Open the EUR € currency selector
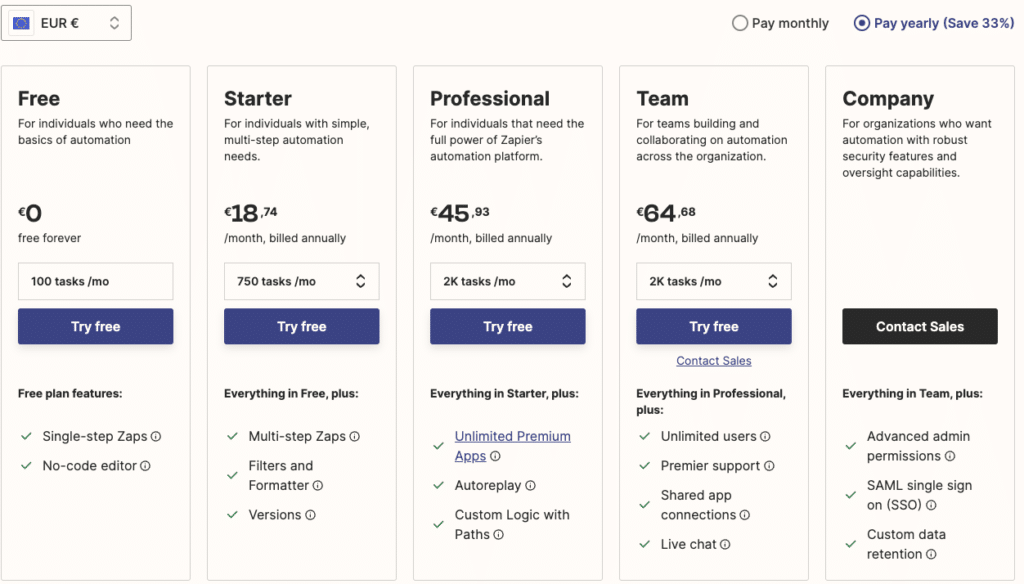This screenshot has width=1024, height=584. tap(67, 23)
